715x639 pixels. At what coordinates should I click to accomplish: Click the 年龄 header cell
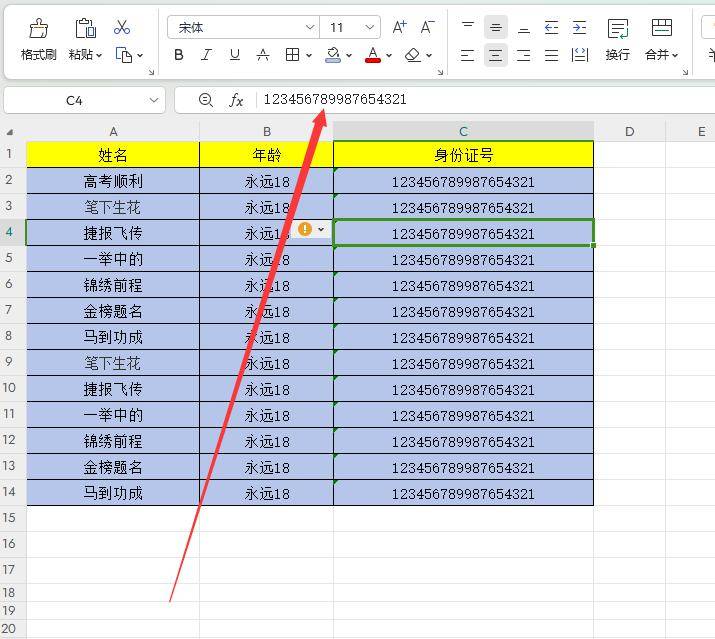tap(267, 155)
